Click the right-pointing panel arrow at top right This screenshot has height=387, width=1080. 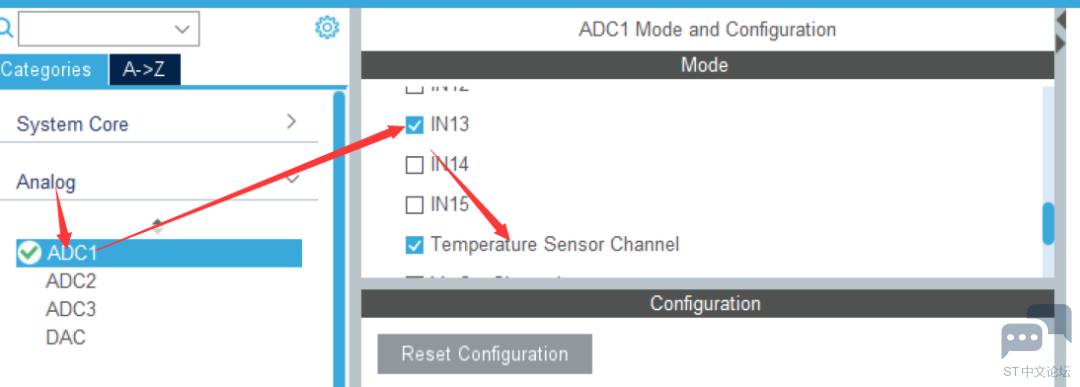coord(1061,44)
